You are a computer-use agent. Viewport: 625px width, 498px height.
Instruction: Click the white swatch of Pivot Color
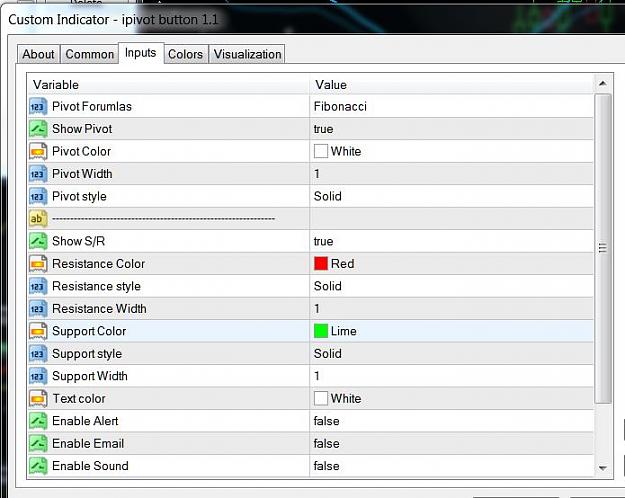(321, 152)
